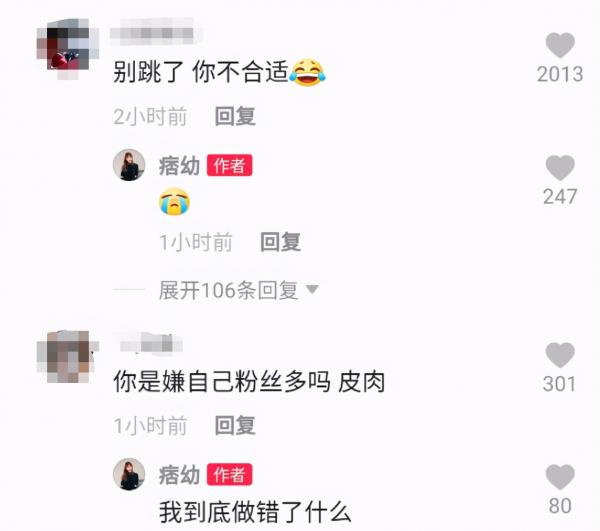Screen dimensions: 600x531
Task: Open the pixelated avatar of the first commenter
Action: point(68,49)
